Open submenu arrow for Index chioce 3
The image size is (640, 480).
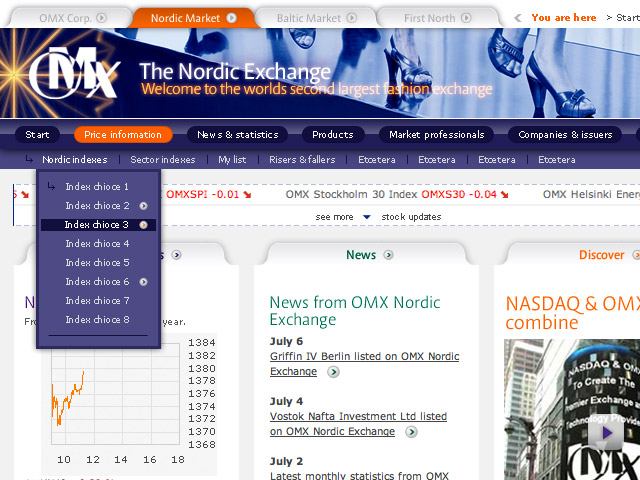pos(143,225)
